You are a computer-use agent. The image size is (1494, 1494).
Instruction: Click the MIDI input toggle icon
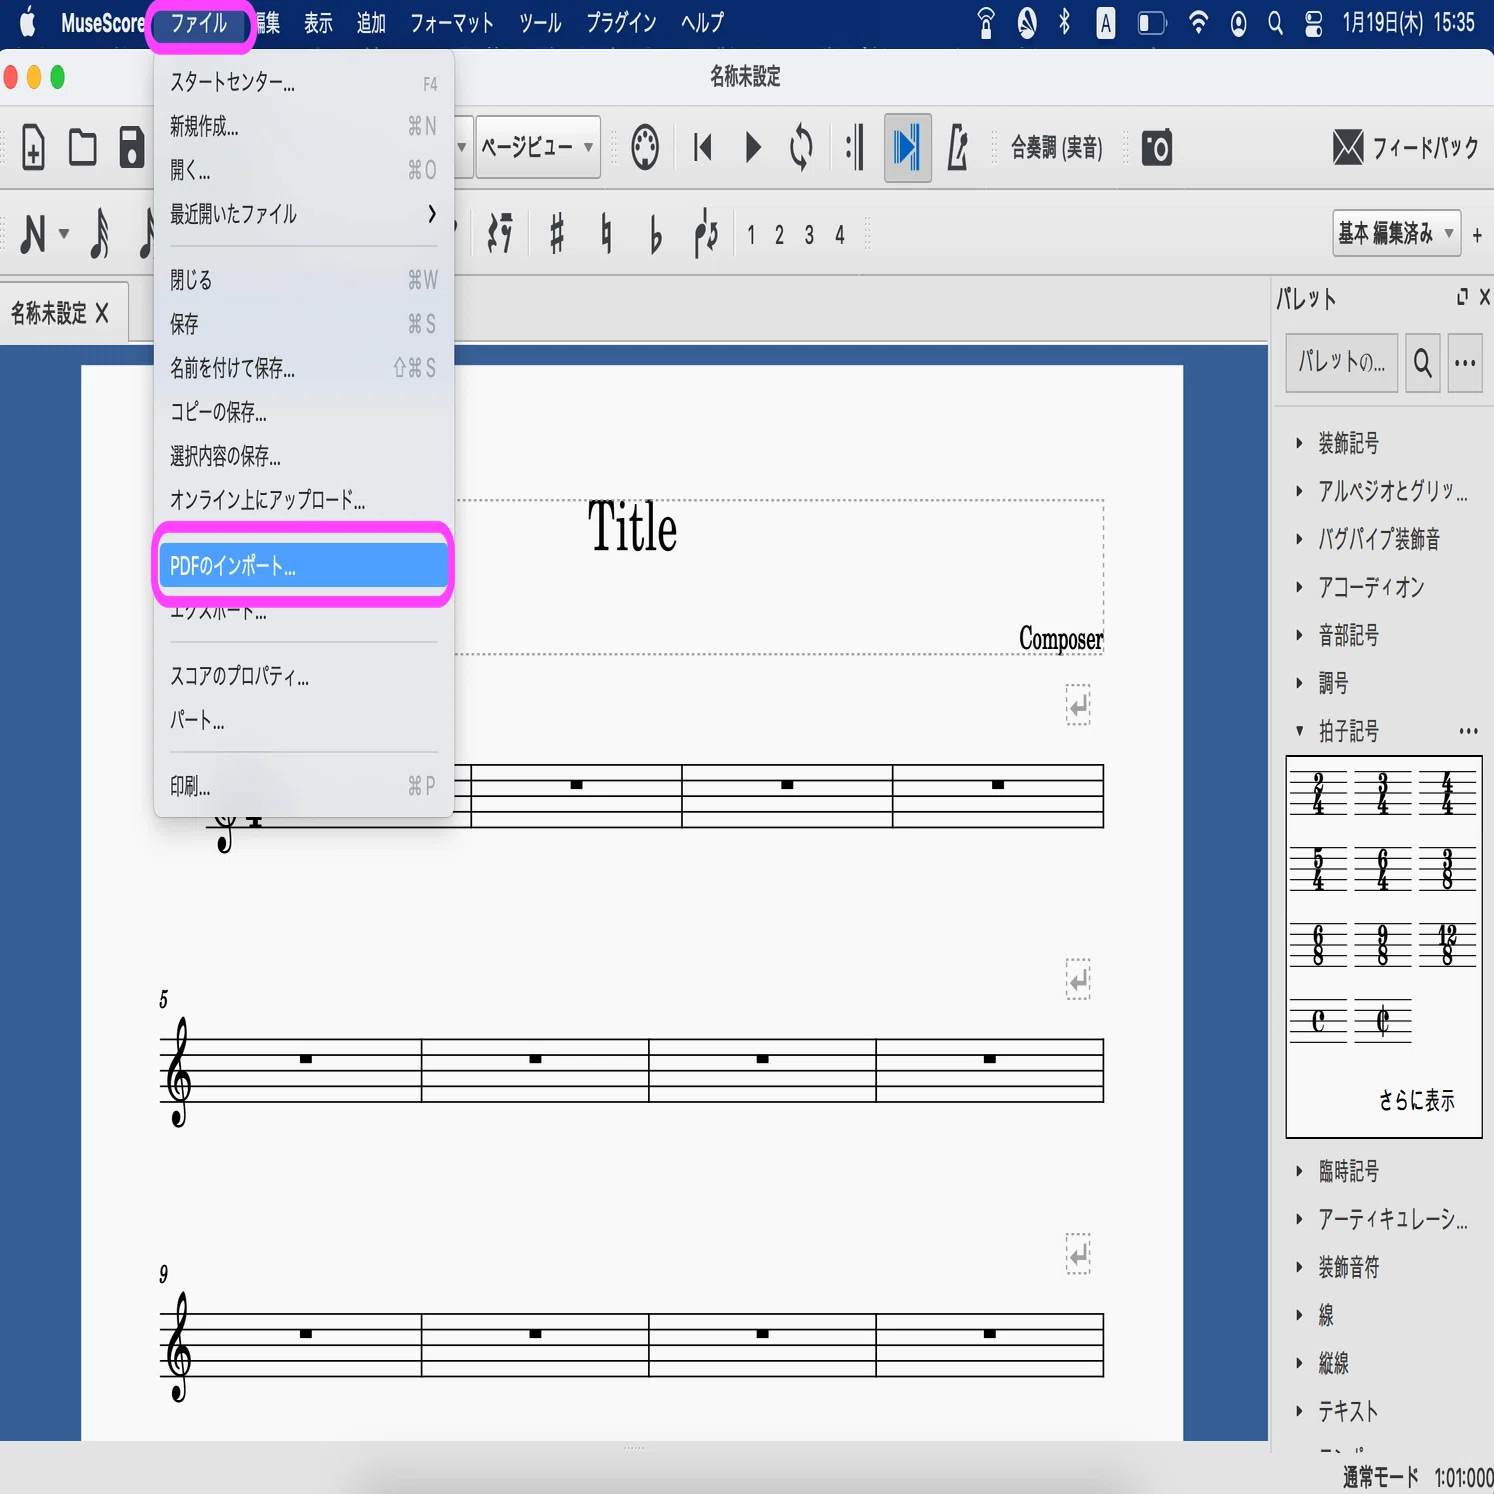(x=645, y=148)
